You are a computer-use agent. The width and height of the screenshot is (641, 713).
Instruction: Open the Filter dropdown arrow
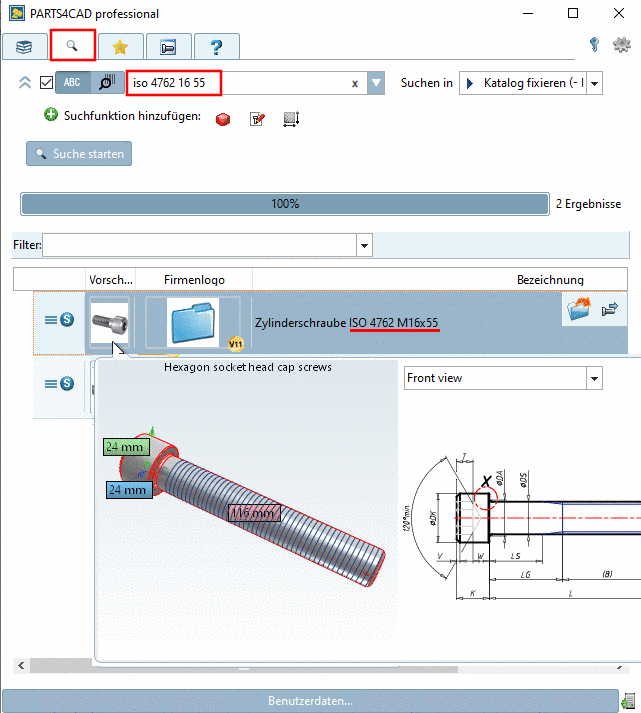click(365, 245)
